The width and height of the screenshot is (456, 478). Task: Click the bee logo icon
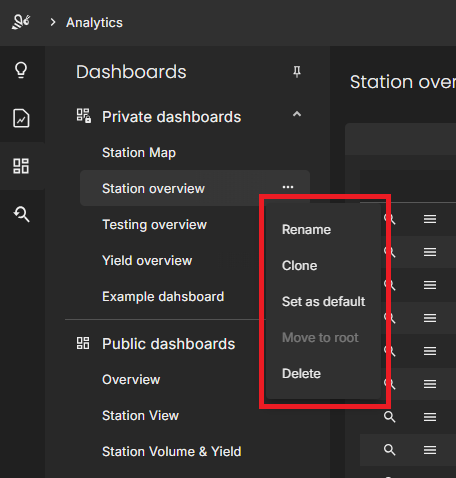21,22
